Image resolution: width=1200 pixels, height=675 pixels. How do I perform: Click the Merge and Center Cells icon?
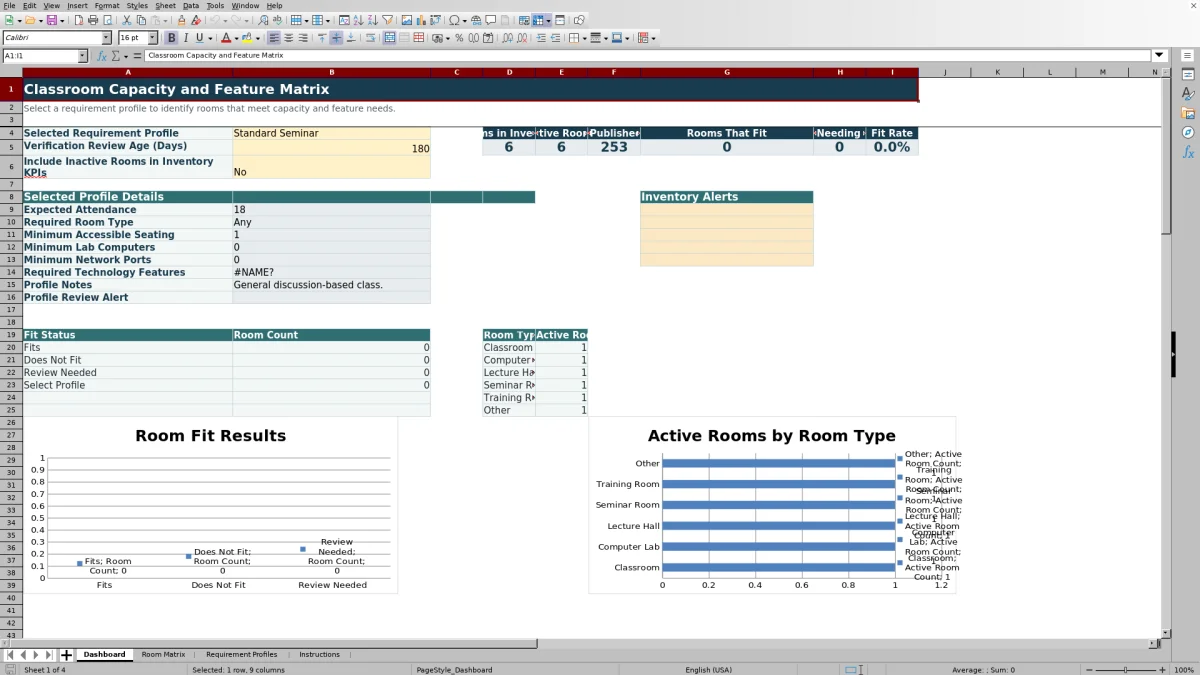390,38
